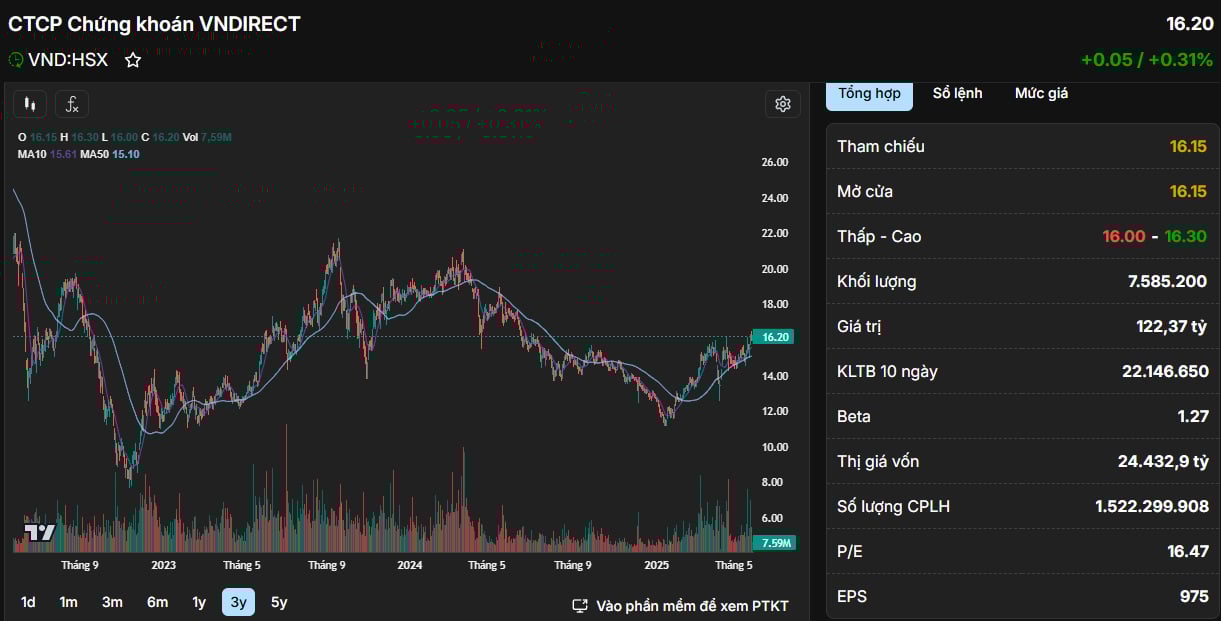Image resolution: width=1221 pixels, height=621 pixels.
Task: Click the +0.05 / +0.31% price change
Action: (1147, 60)
